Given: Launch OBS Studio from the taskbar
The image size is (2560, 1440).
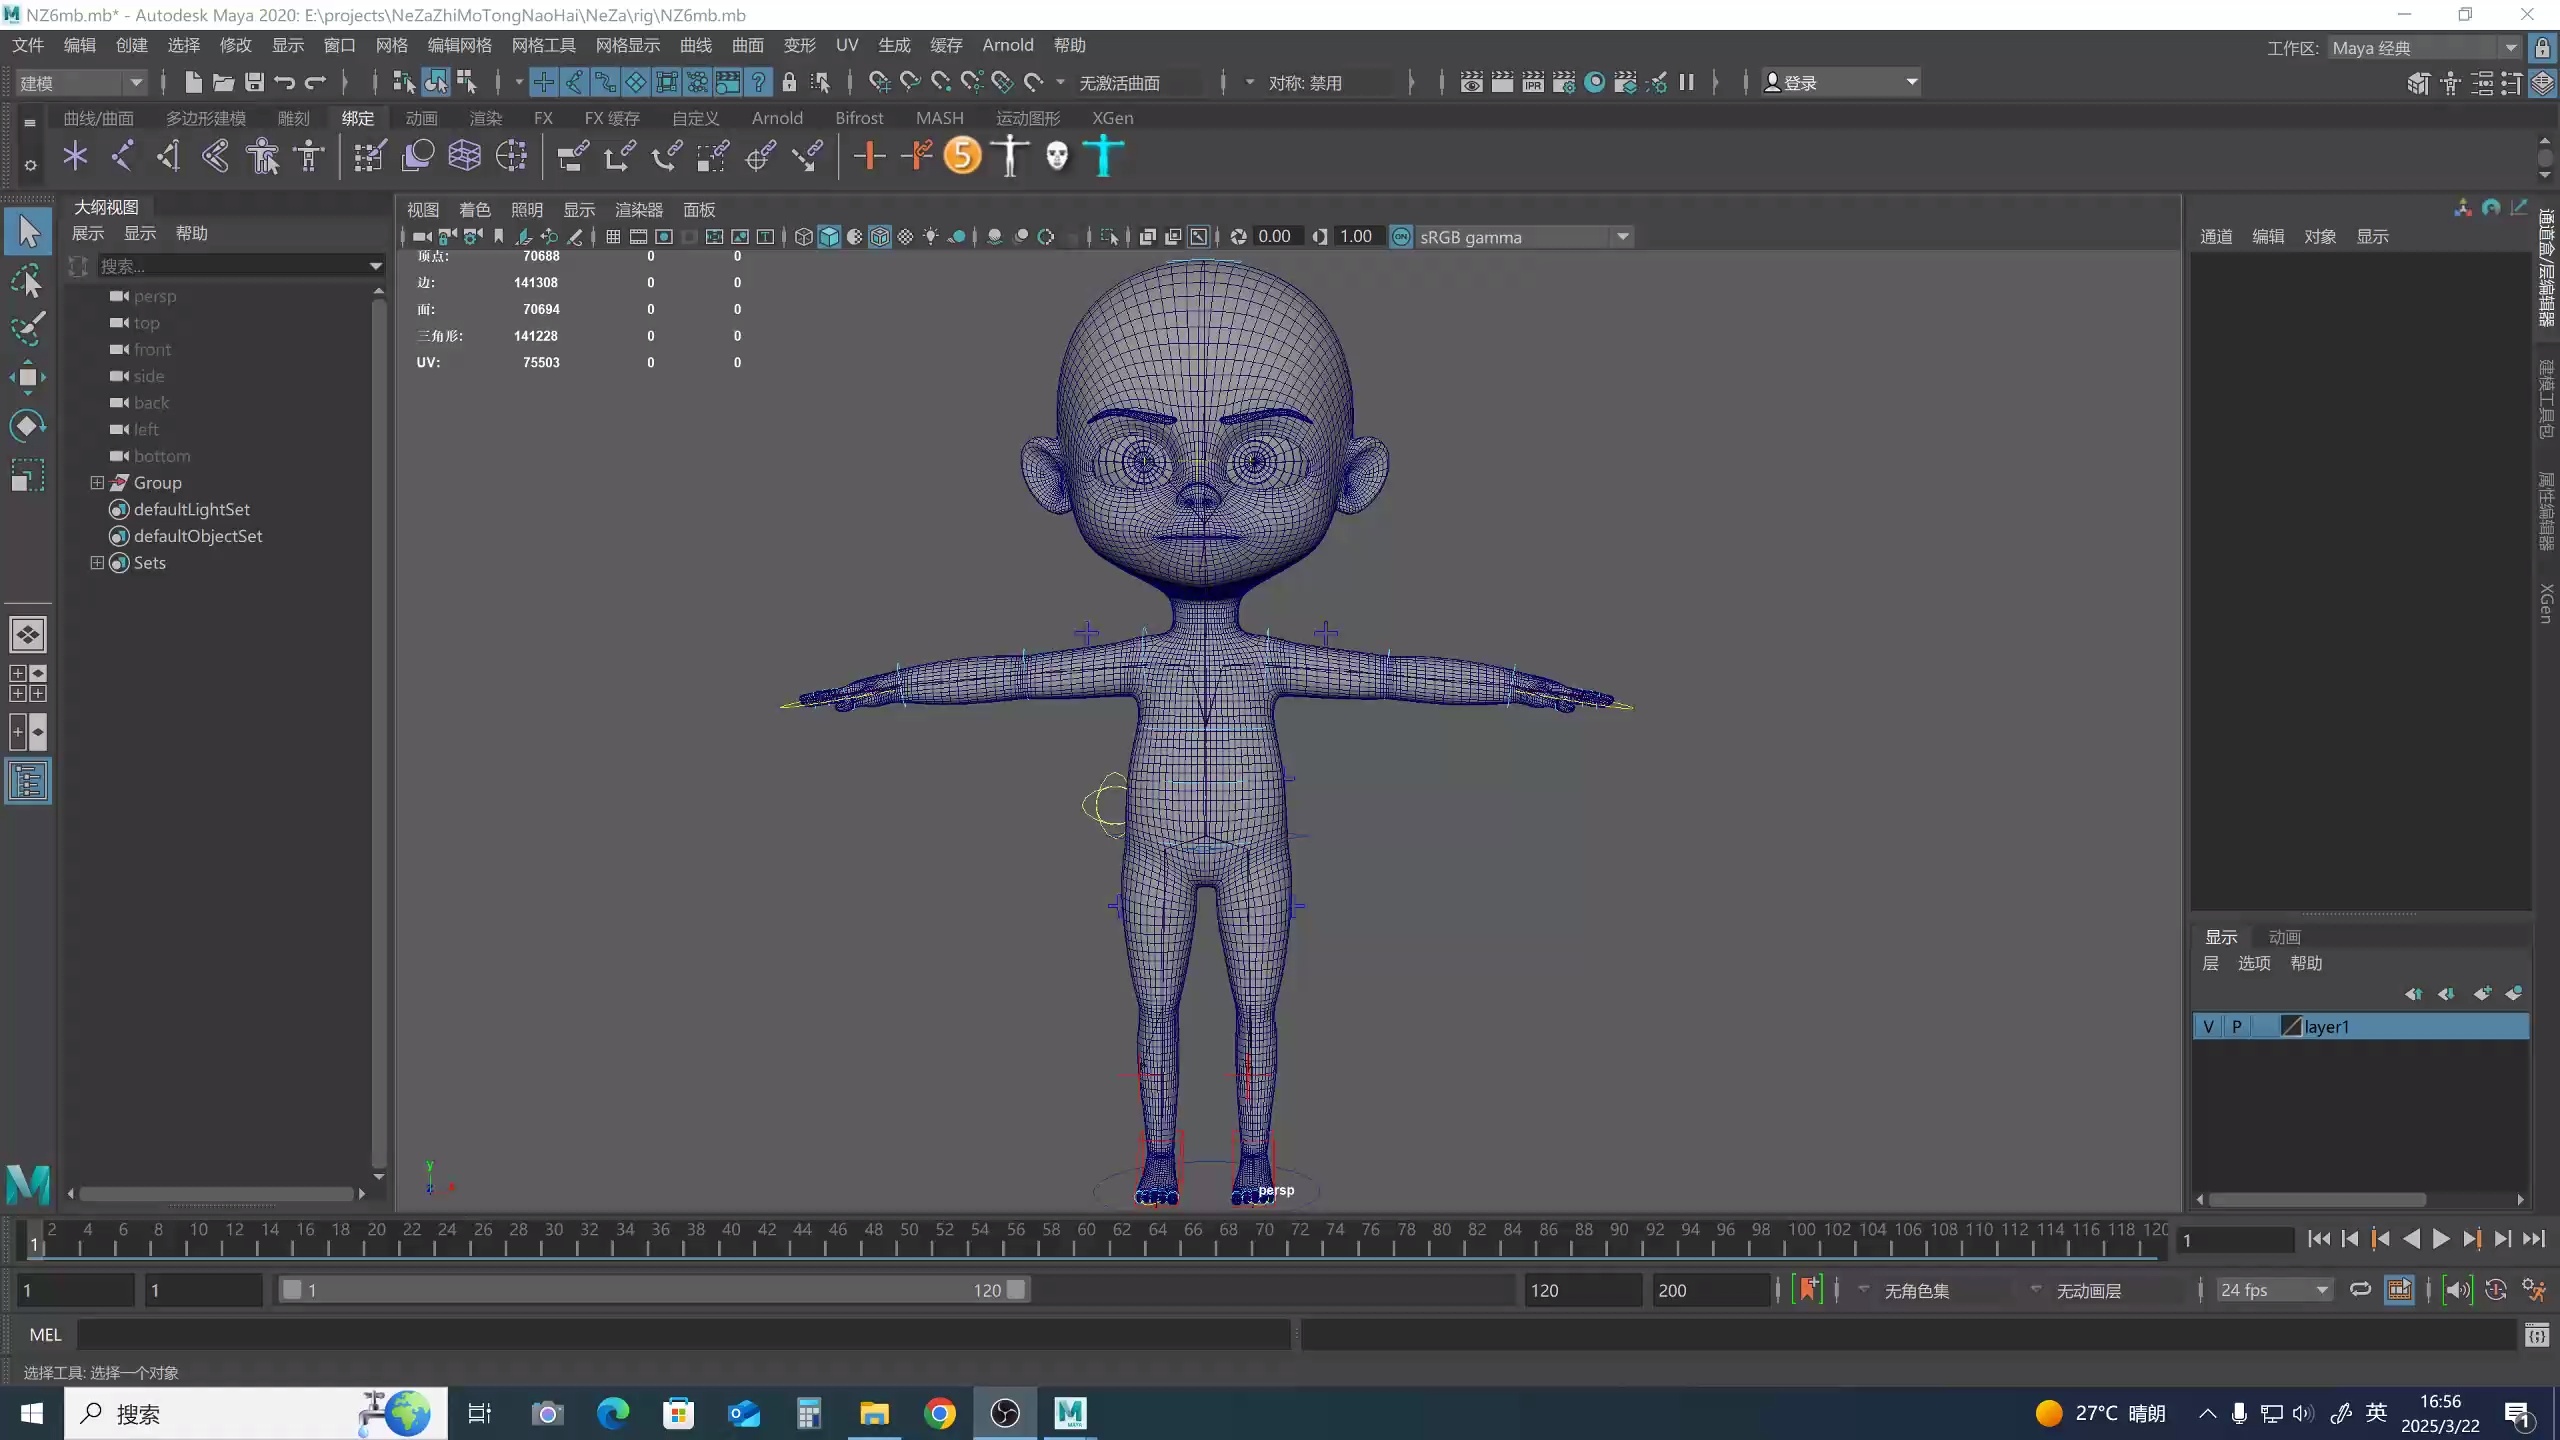Looking at the screenshot, I should click(1005, 1413).
